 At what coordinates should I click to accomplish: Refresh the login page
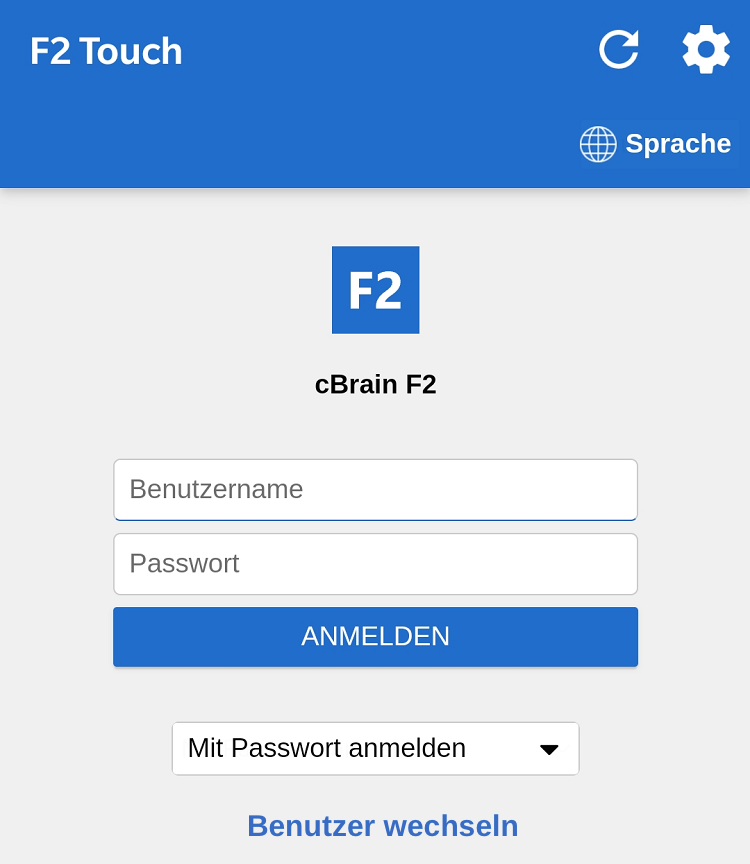619,49
